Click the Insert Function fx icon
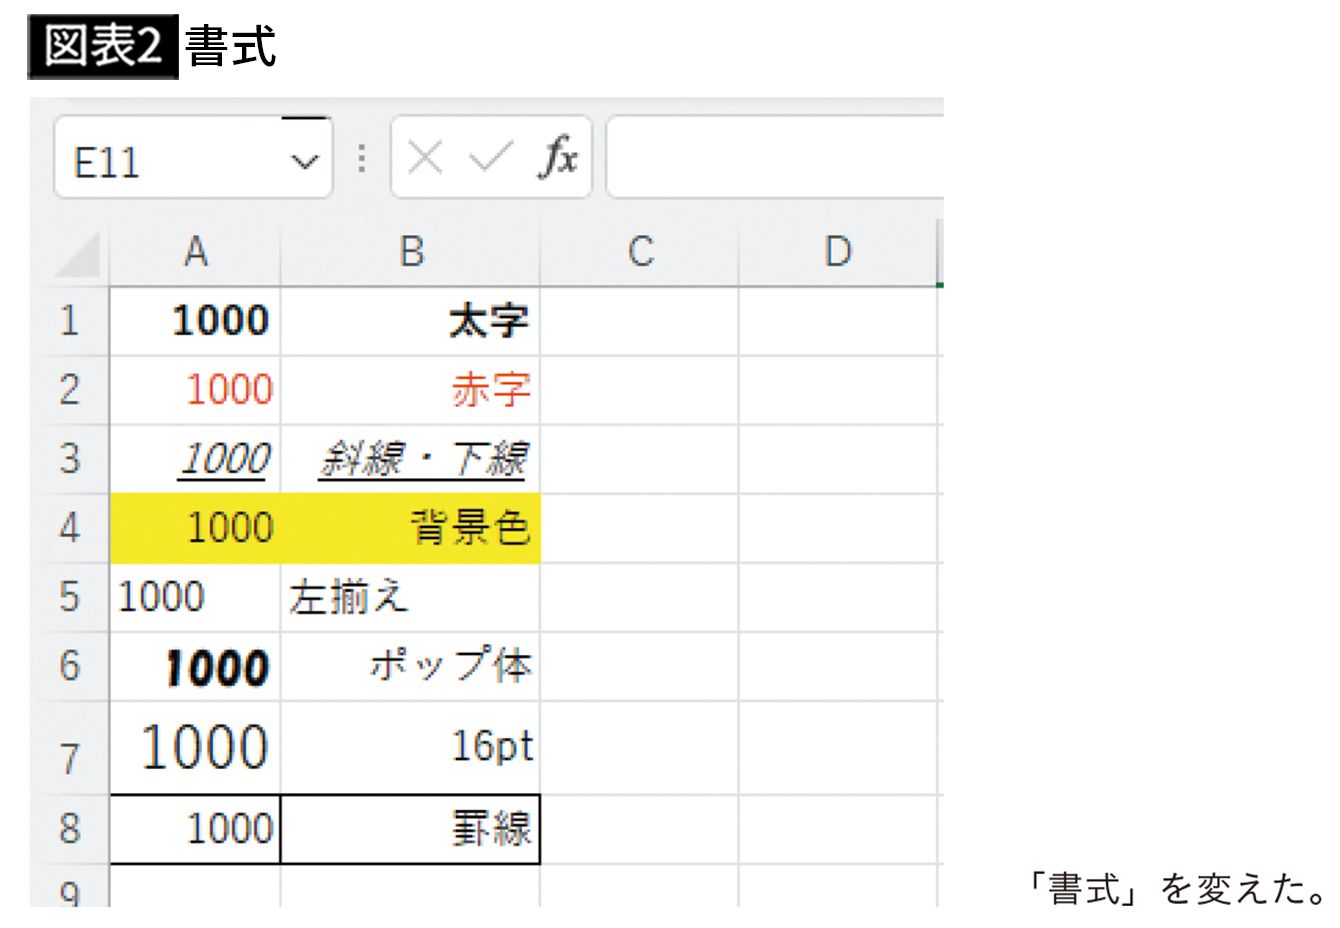This screenshot has width=1340, height=928. point(558,158)
